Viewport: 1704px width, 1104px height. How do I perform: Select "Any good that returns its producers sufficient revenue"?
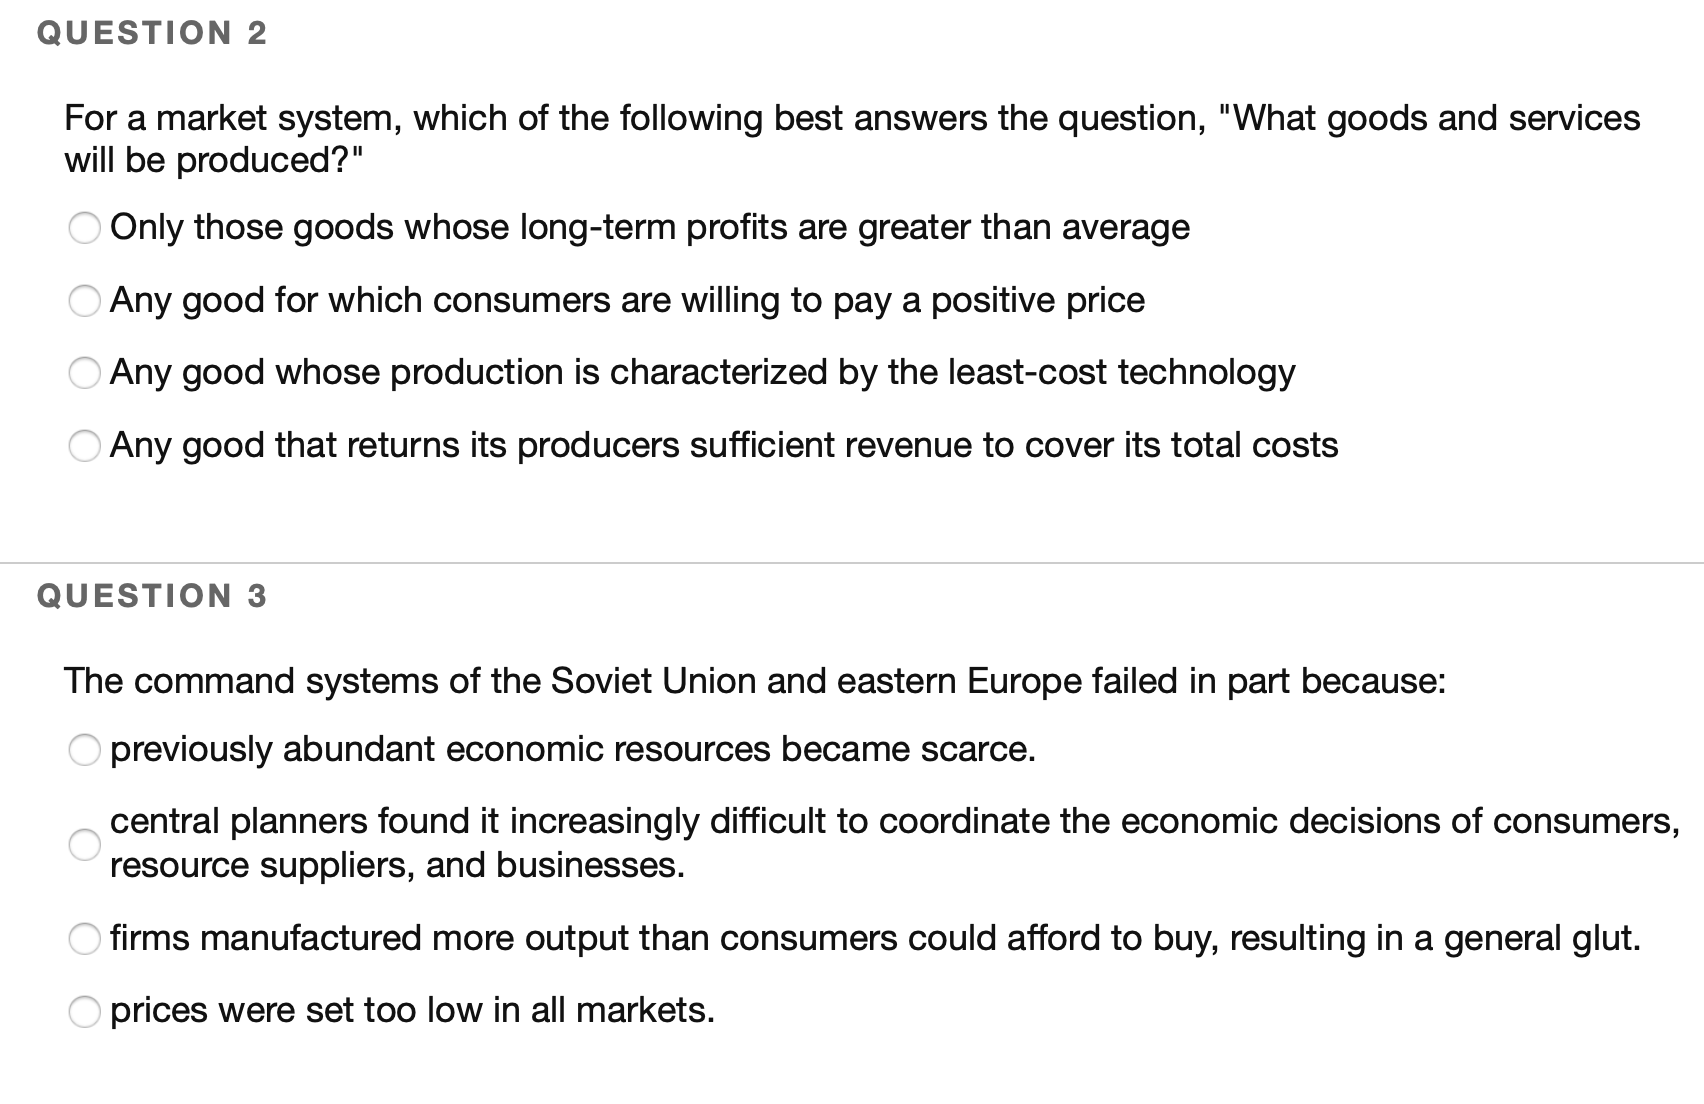pyautogui.click(x=85, y=447)
